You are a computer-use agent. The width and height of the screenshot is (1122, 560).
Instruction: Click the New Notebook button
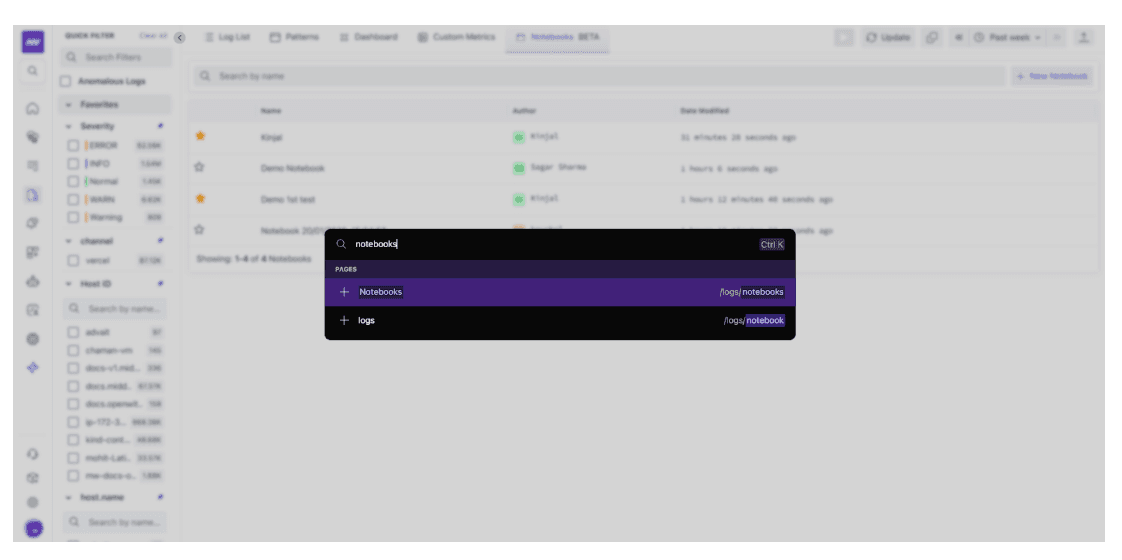click(x=1053, y=76)
